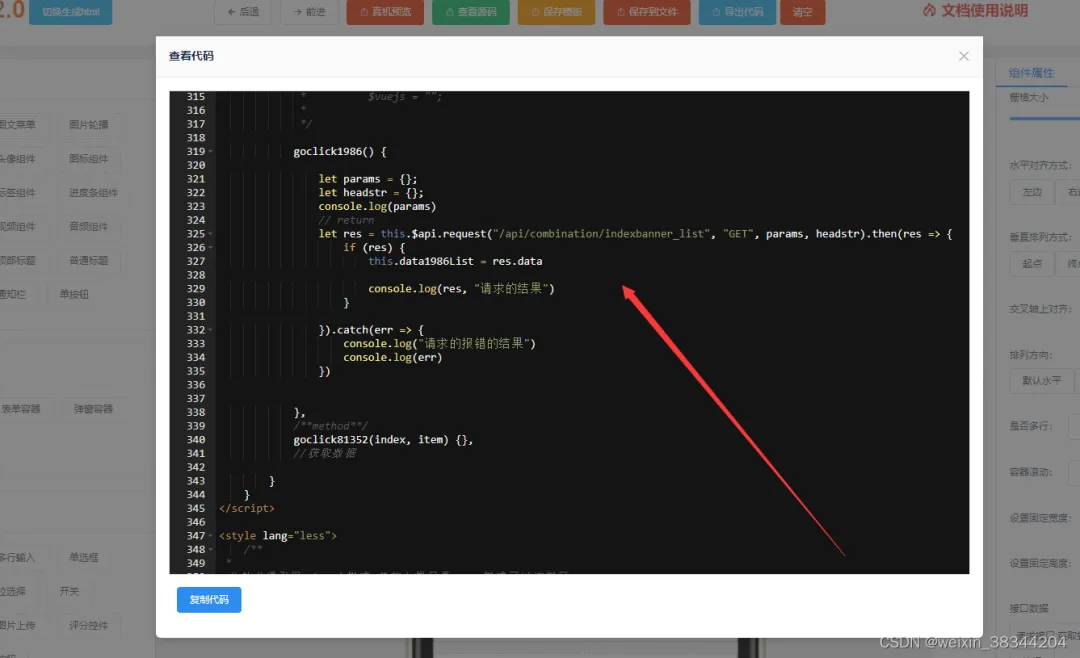Click the 'let params = {};' code line
This screenshot has width=1080, height=658.
(x=367, y=178)
